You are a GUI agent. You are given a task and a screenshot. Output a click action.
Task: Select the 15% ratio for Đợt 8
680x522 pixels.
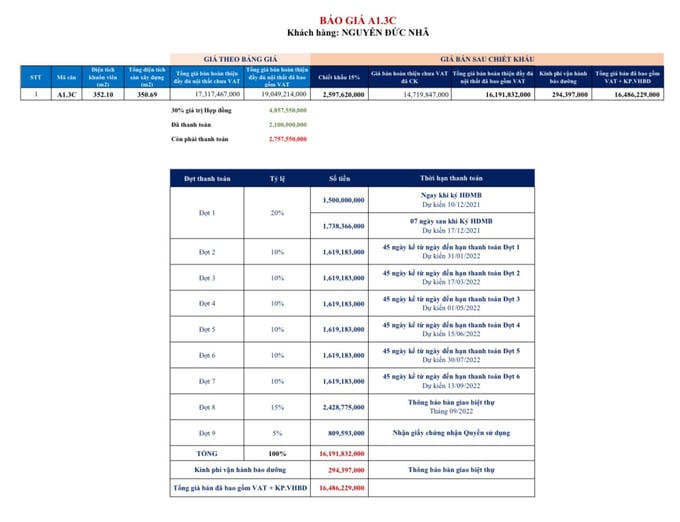(x=276, y=408)
